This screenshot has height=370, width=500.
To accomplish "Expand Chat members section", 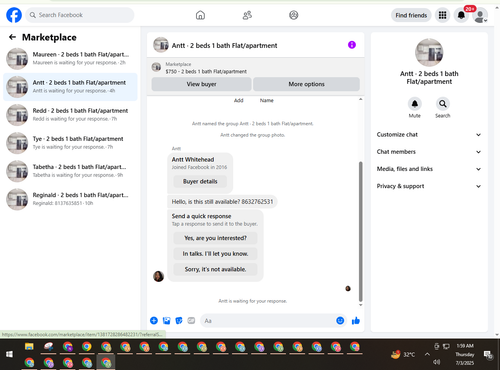I will click(429, 152).
